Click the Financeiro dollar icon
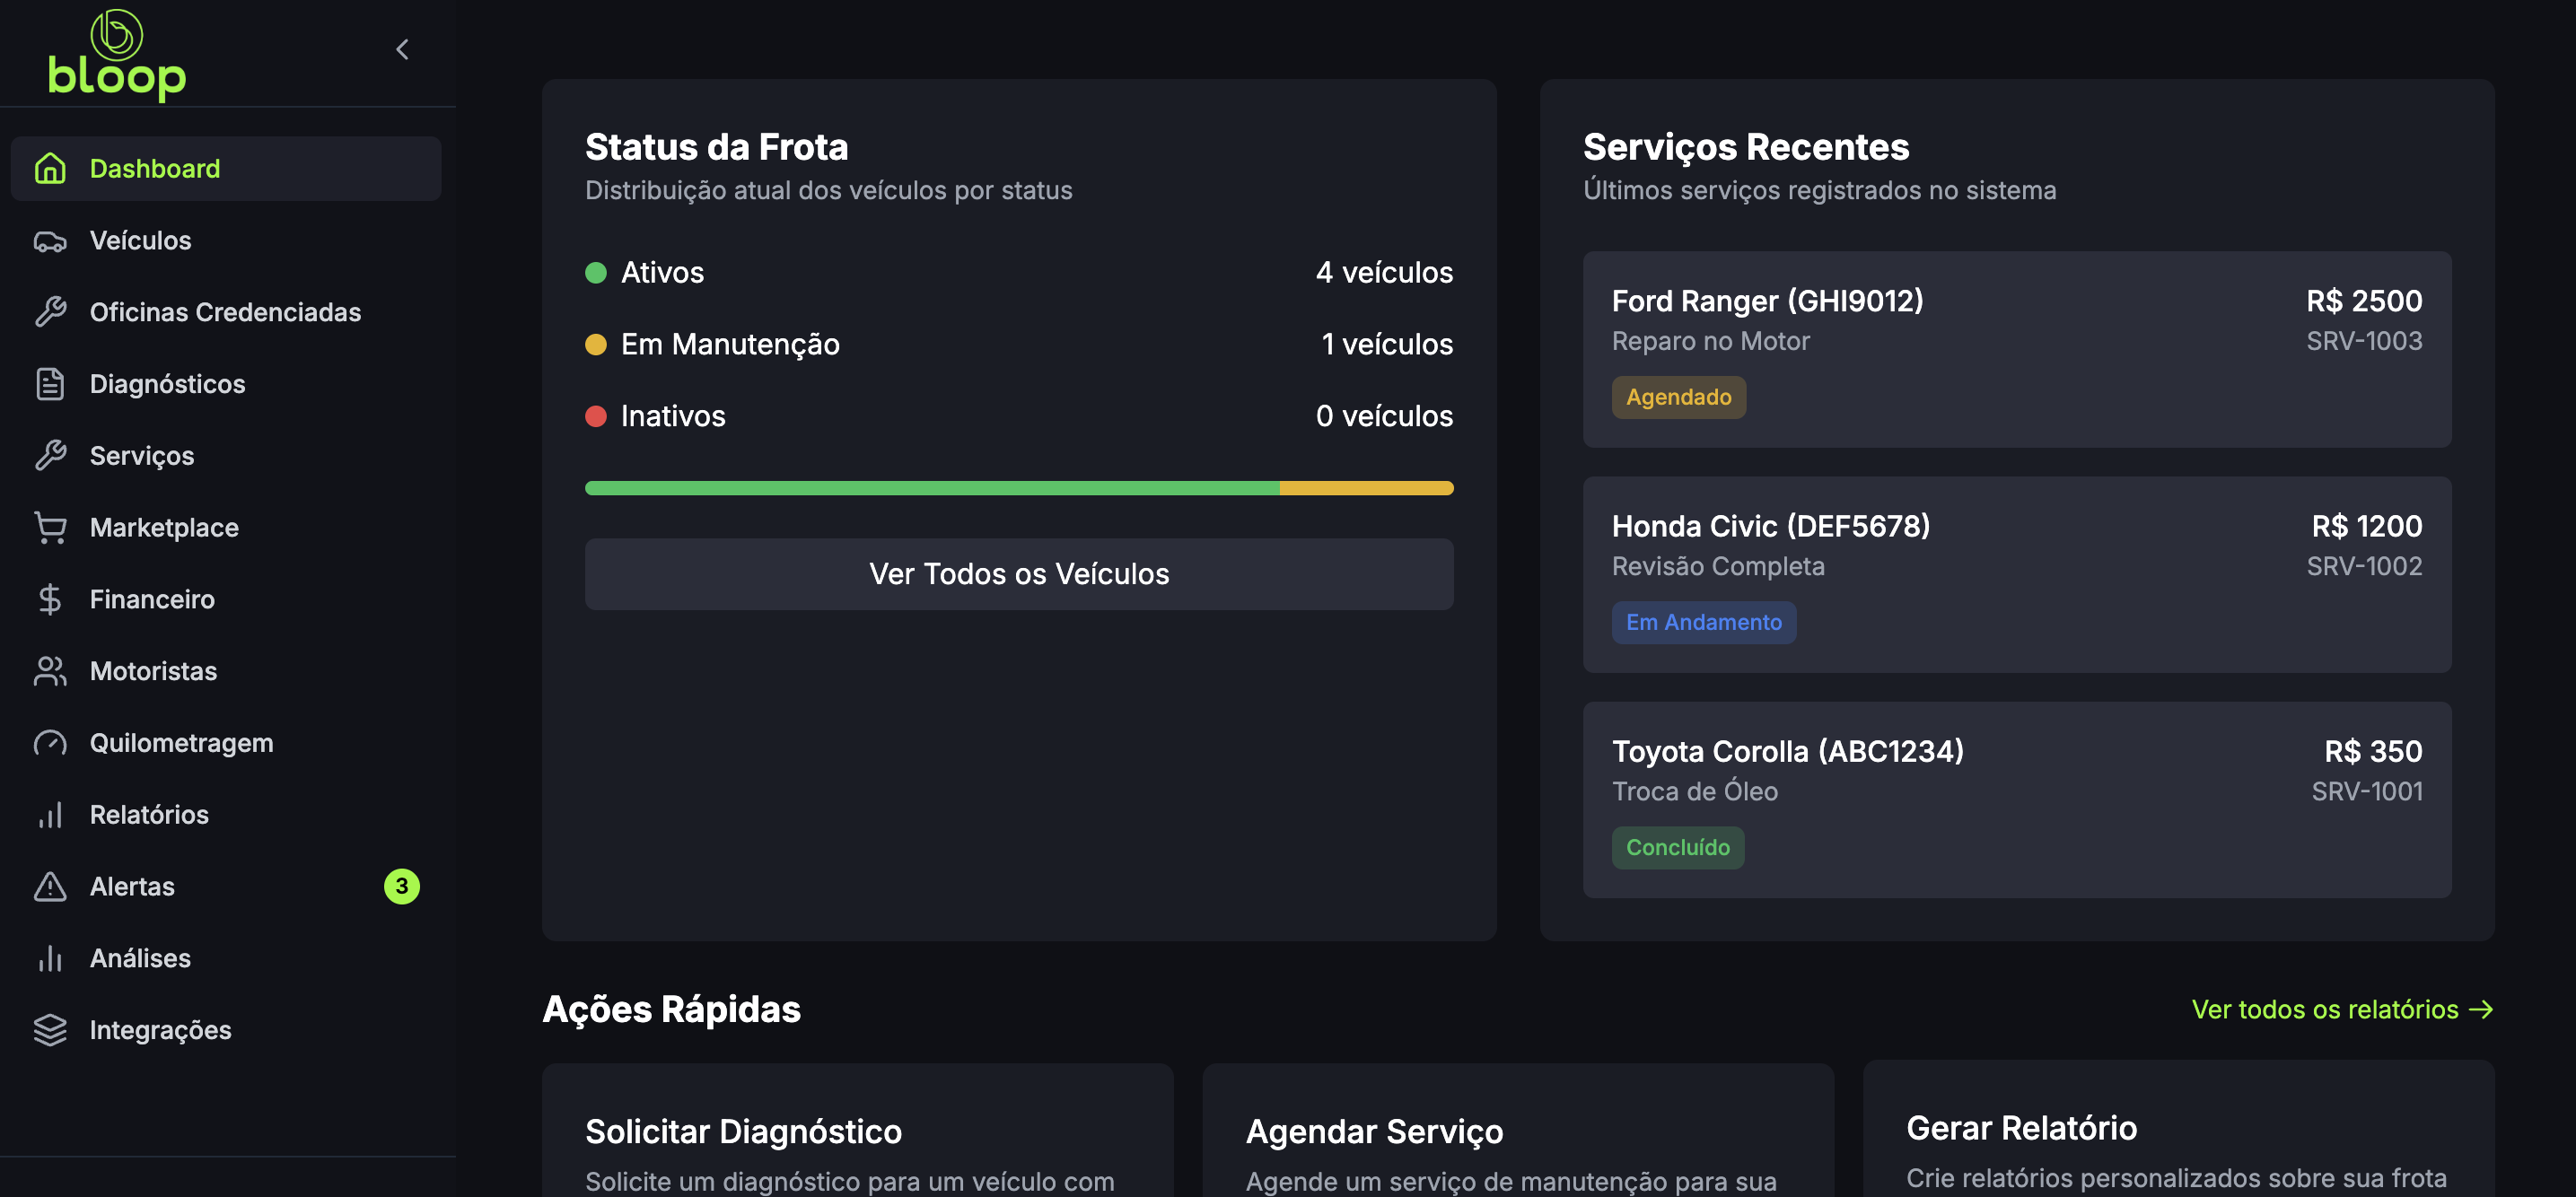 [x=50, y=599]
